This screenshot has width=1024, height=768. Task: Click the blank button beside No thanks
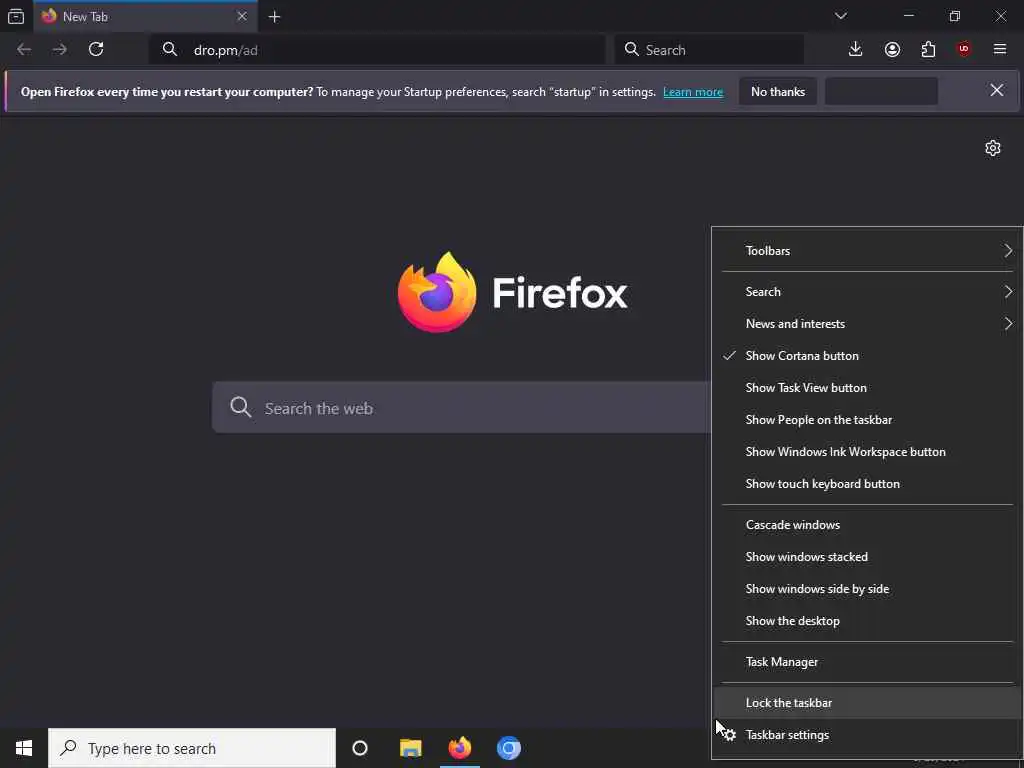pos(882,91)
